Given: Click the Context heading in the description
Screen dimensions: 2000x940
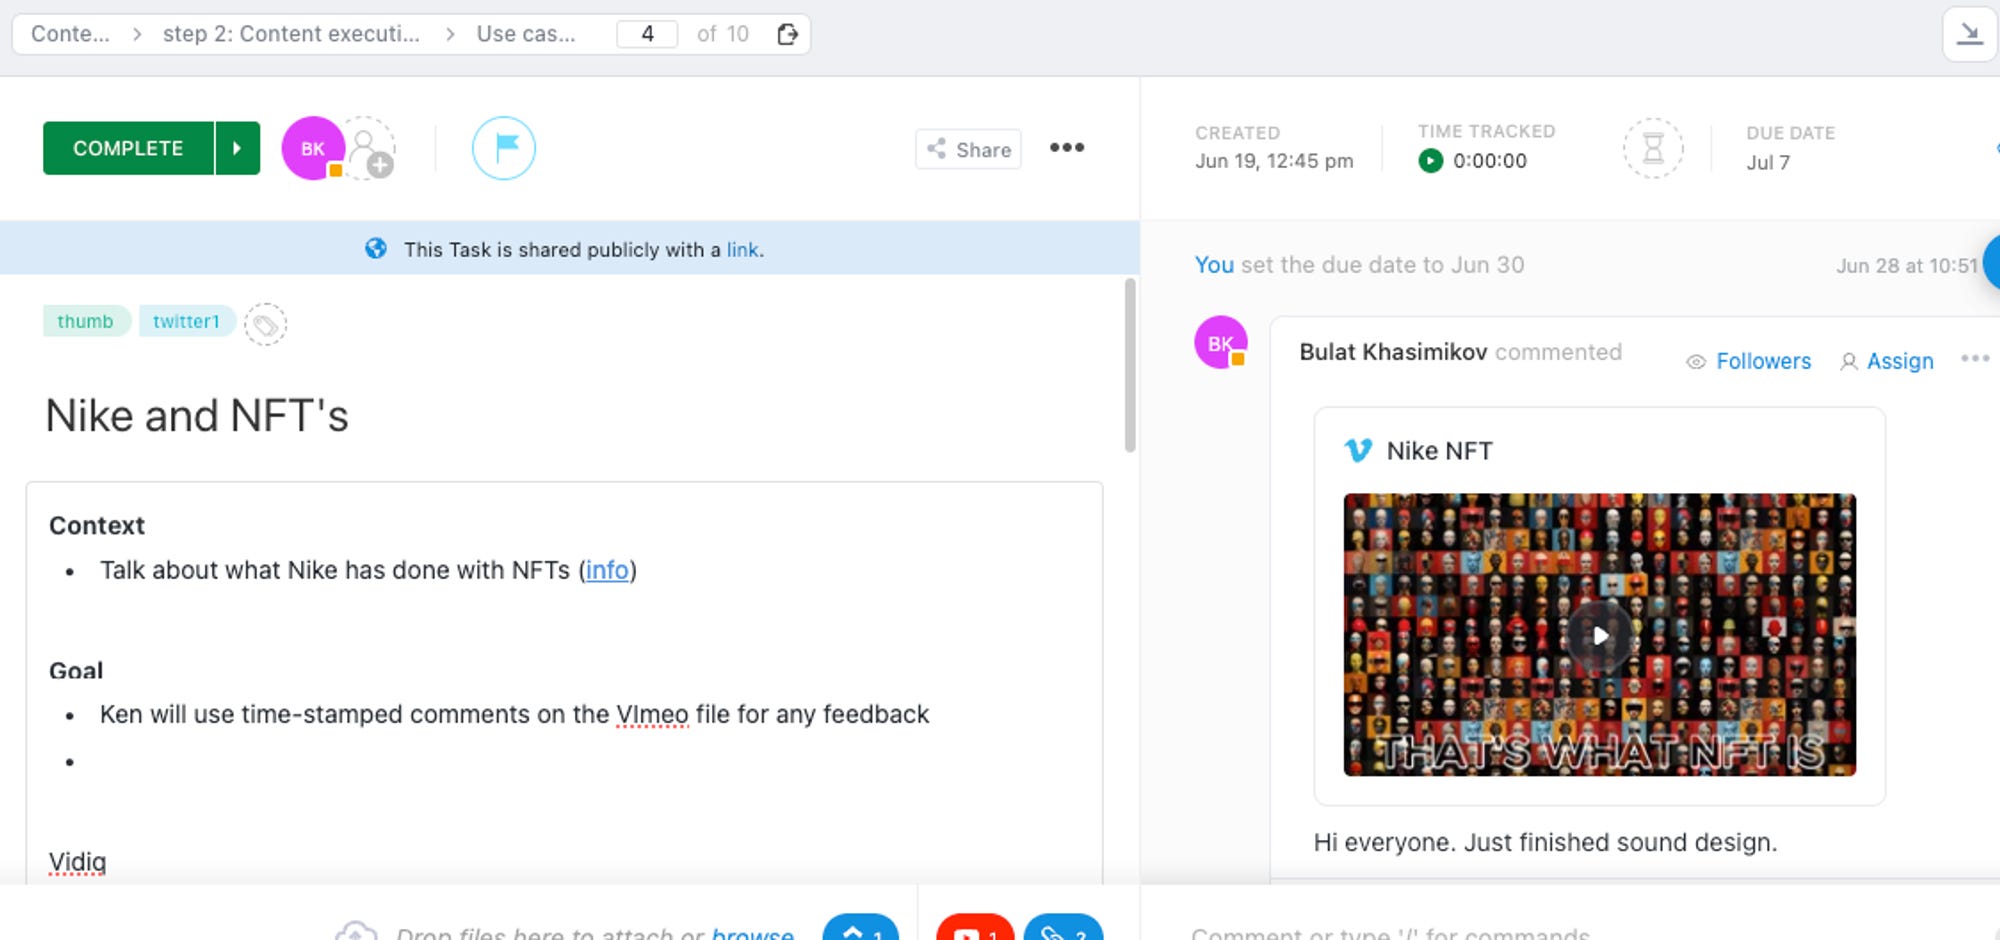Looking at the screenshot, I should [97, 525].
